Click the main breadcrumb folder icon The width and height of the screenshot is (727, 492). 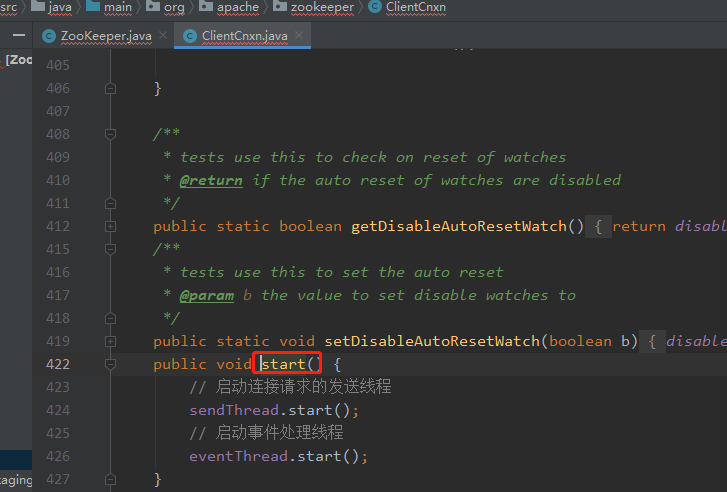pyautogui.click(x=93, y=6)
